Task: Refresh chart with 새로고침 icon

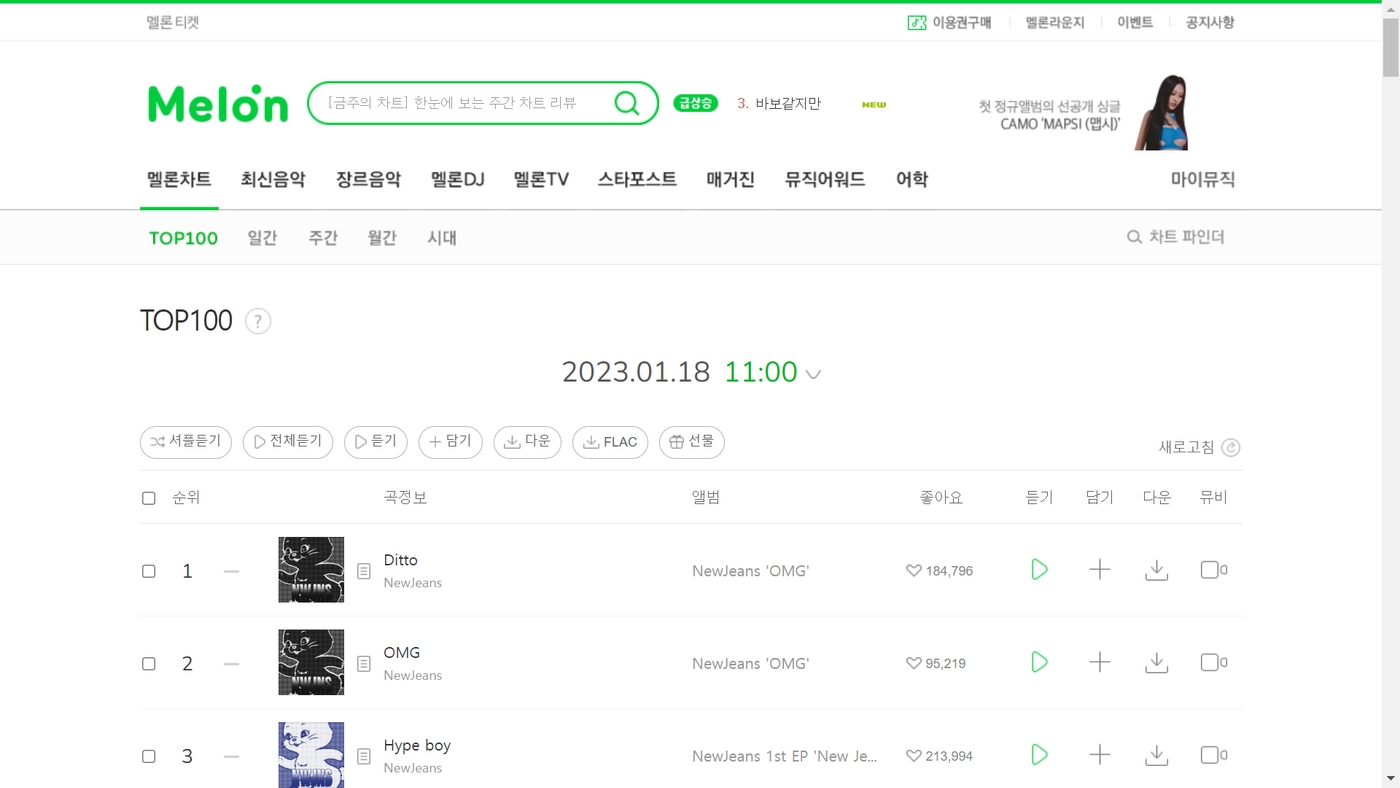Action: pos(1231,447)
